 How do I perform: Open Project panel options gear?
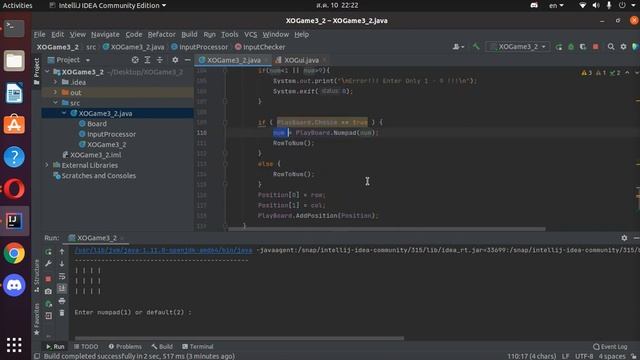[x=175, y=60]
